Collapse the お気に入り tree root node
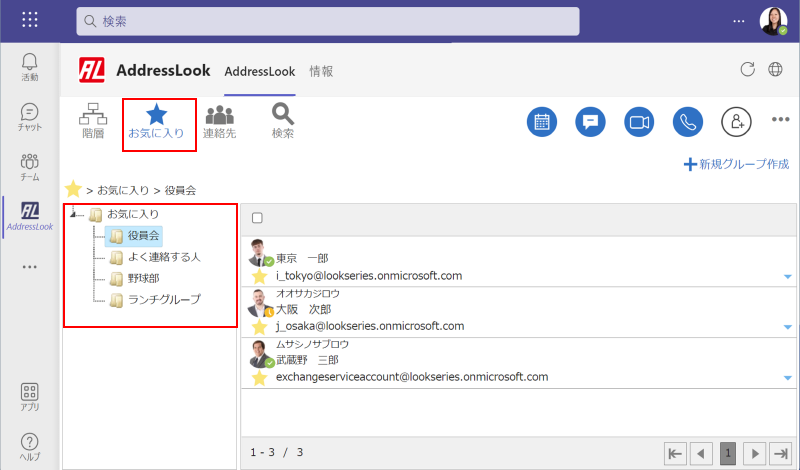800x470 pixels. (x=75, y=214)
